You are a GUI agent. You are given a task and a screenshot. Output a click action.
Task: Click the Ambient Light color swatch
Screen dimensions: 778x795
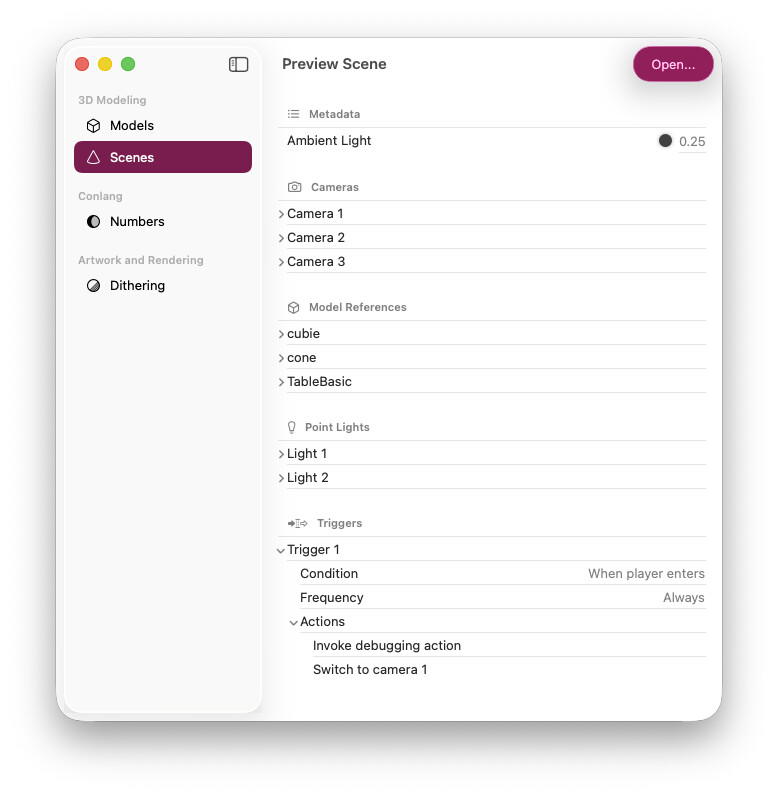coord(665,141)
